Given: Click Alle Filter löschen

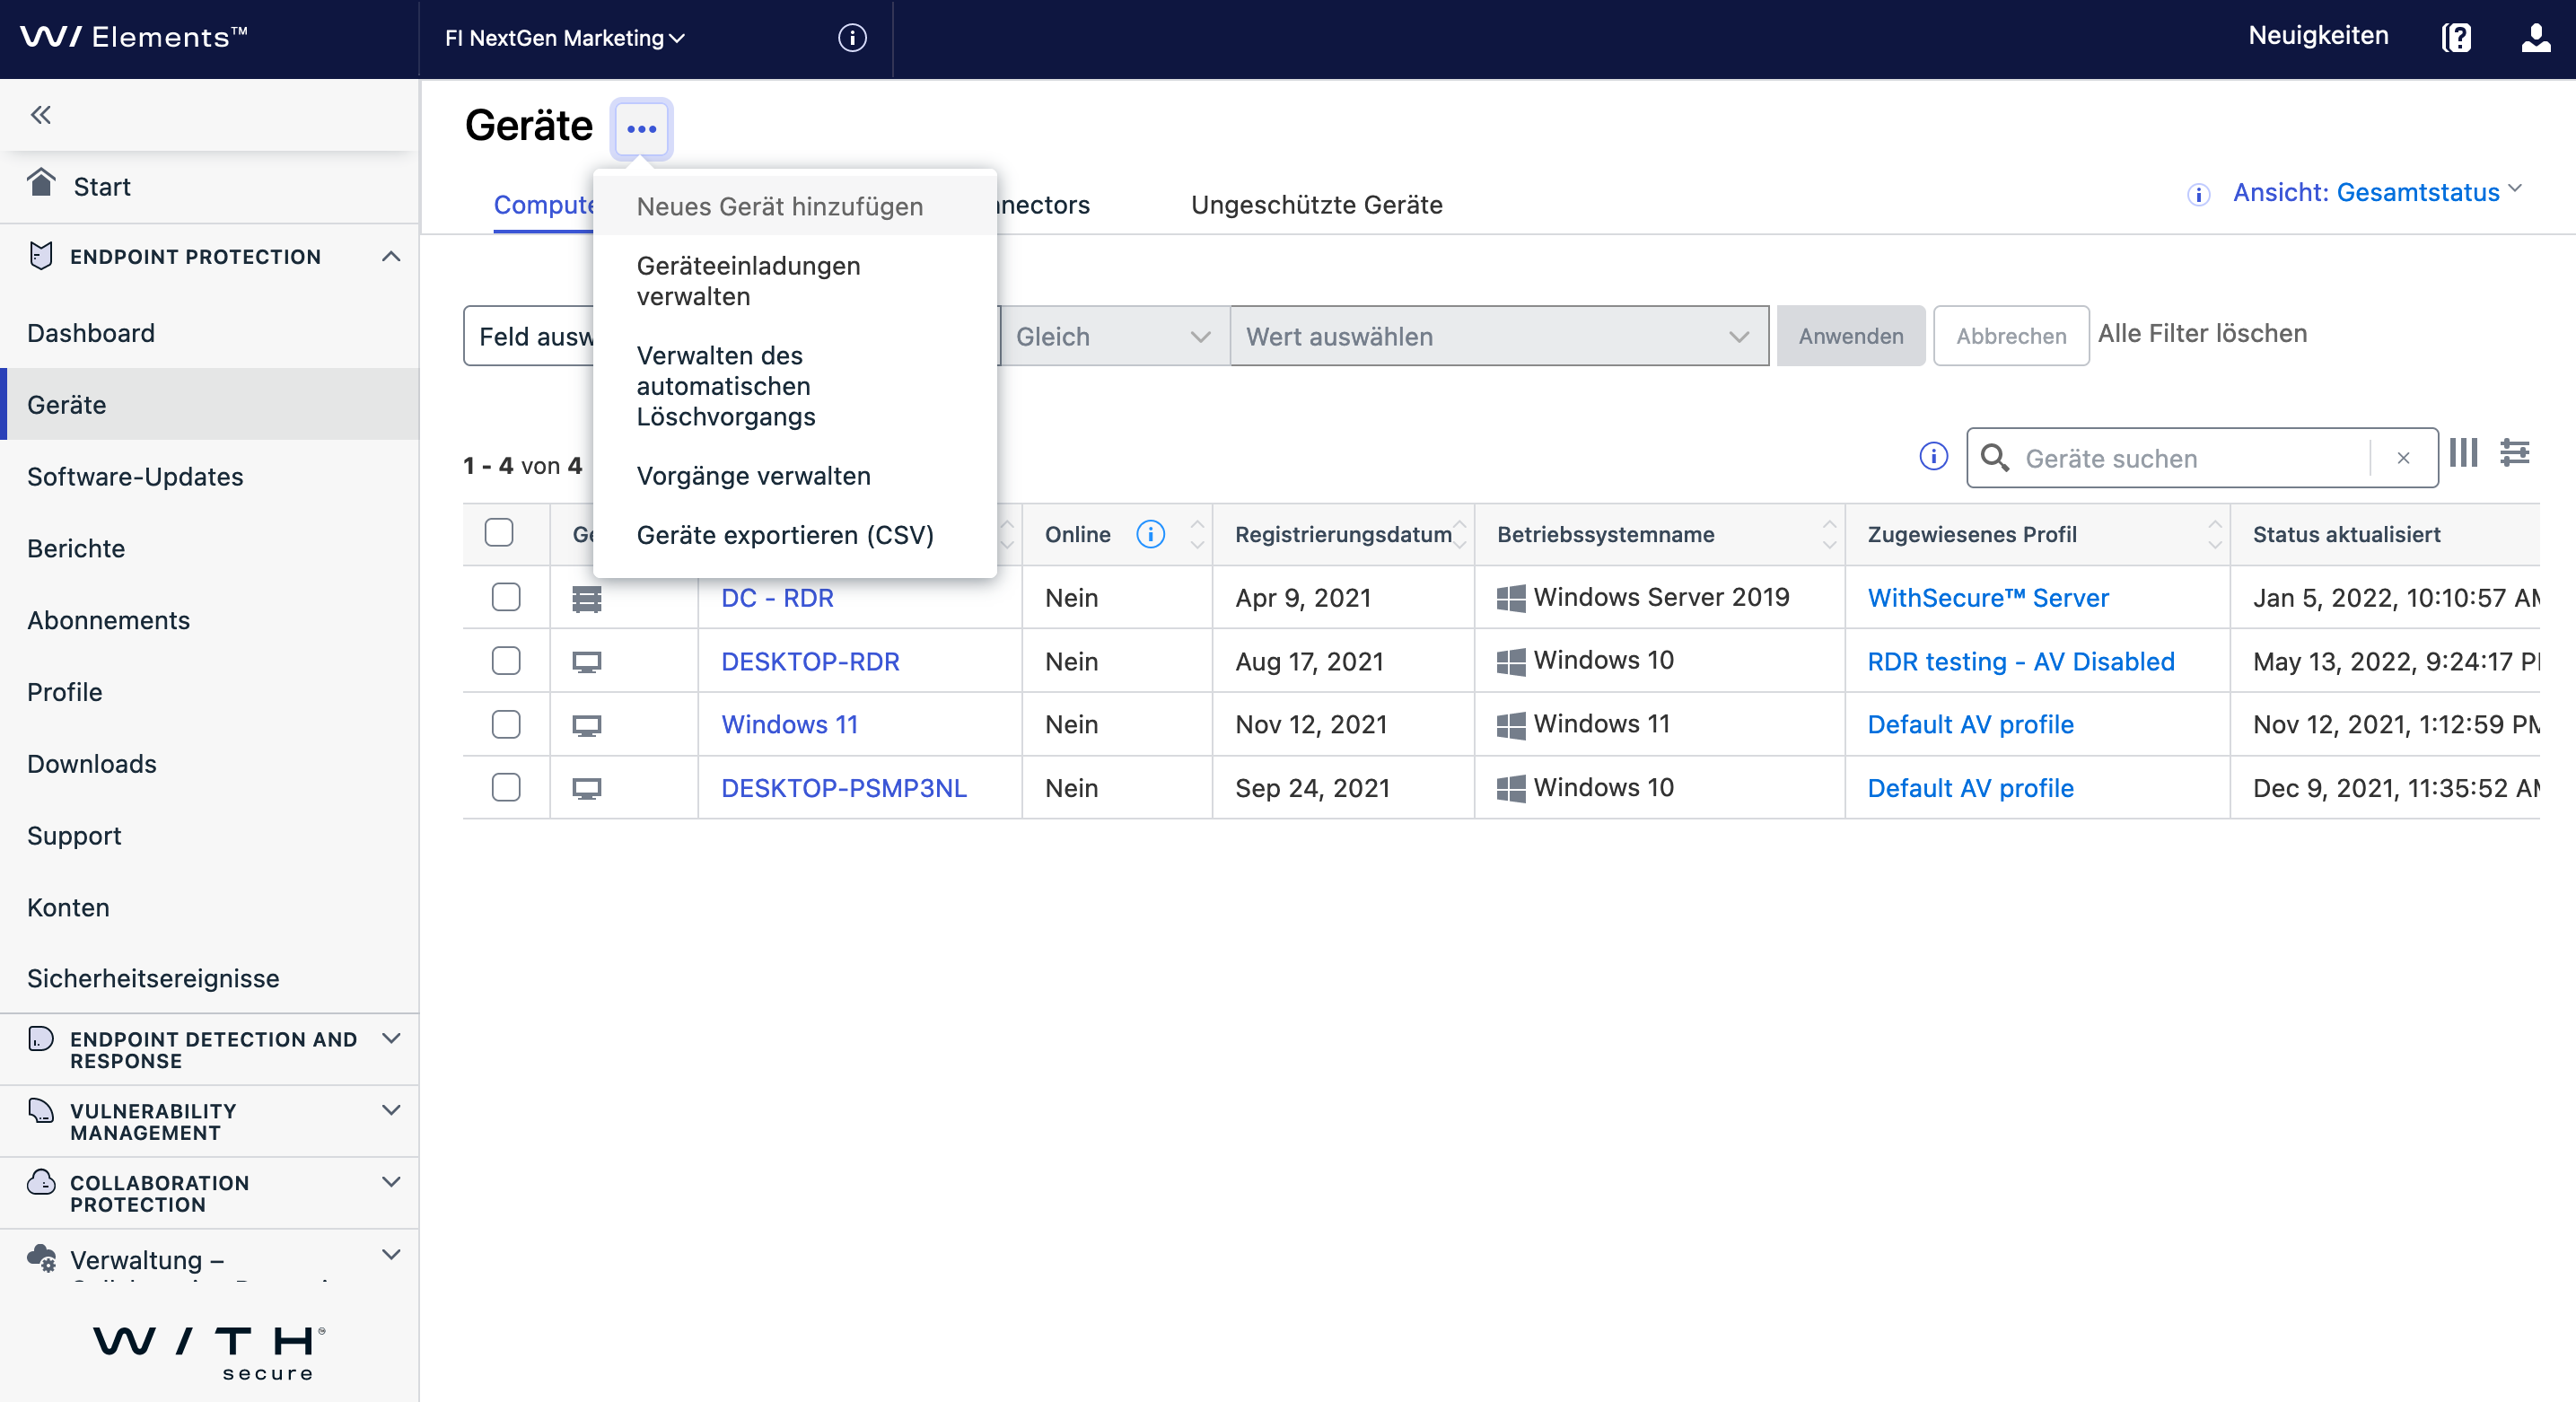Looking at the screenshot, I should 2202,333.
